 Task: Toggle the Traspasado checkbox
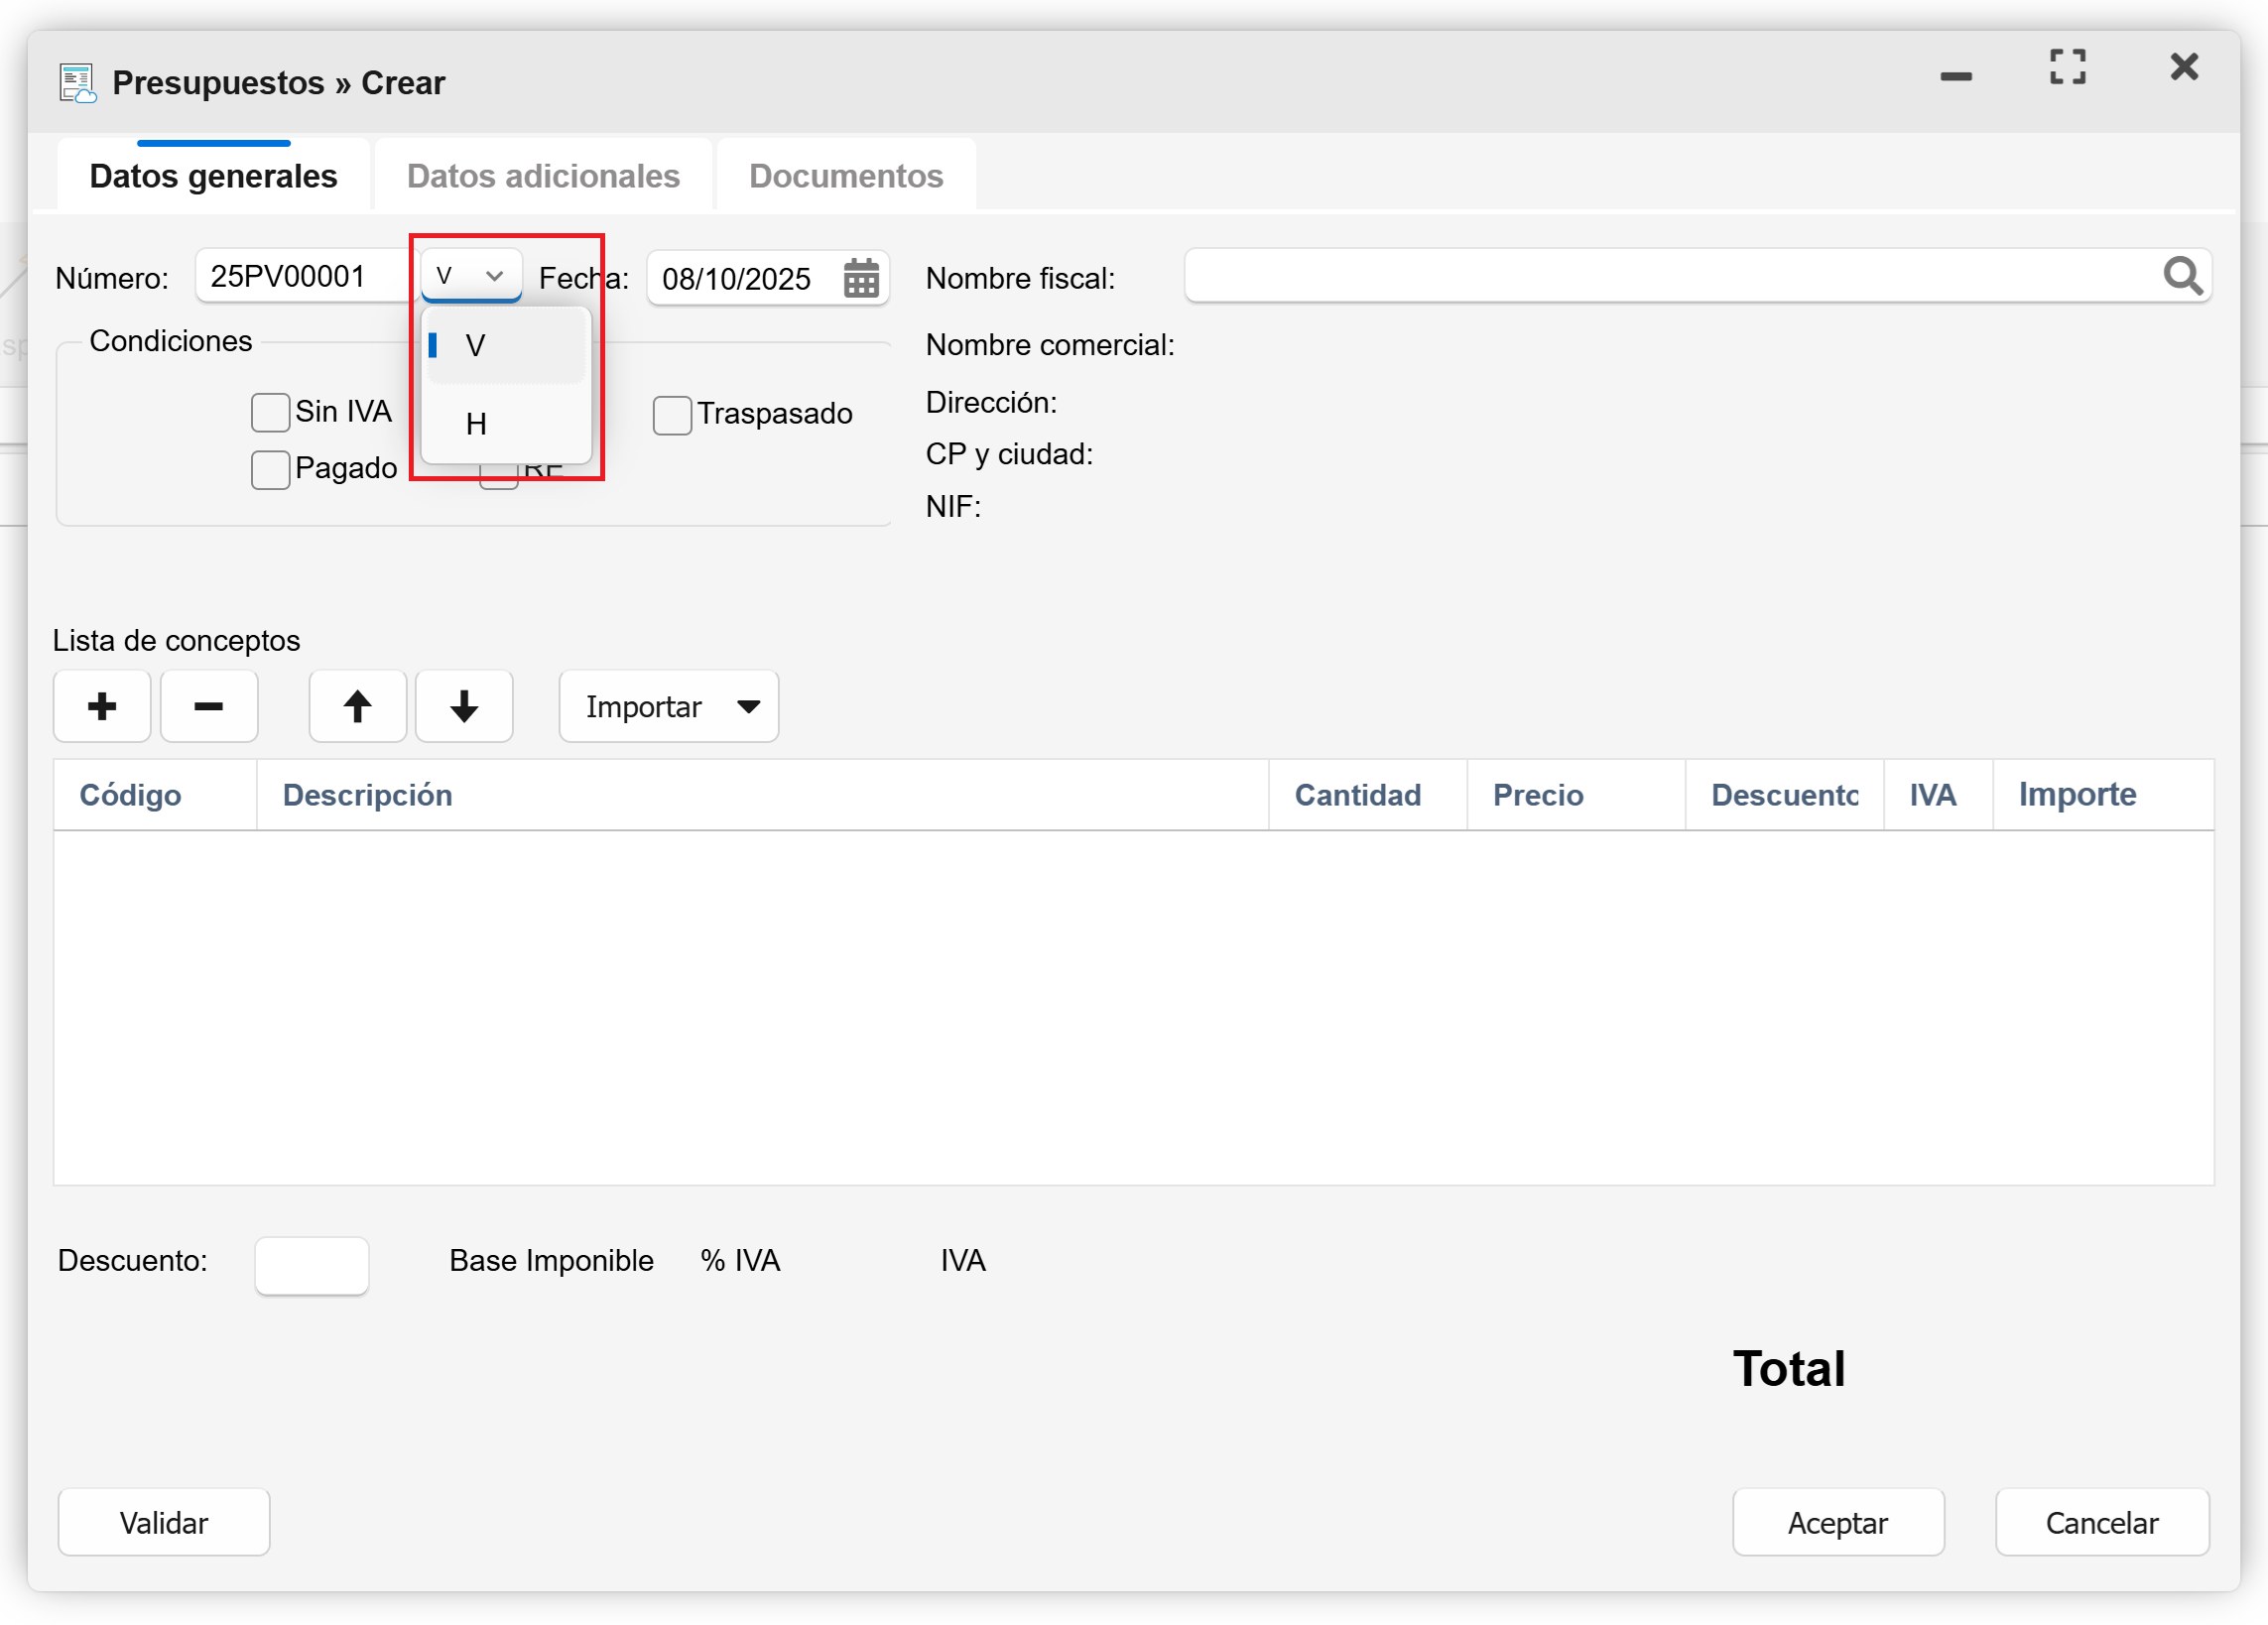click(x=672, y=415)
